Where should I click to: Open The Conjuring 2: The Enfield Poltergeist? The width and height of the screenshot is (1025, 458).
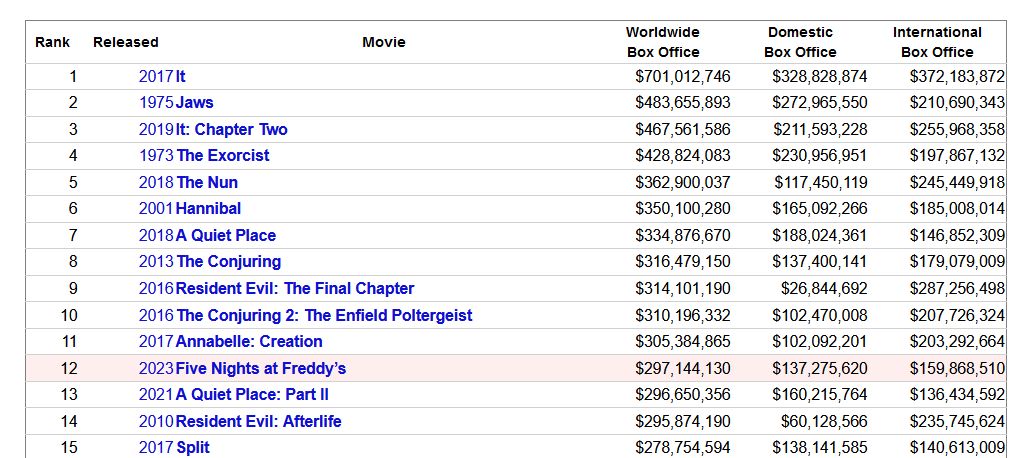click(x=324, y=315)
